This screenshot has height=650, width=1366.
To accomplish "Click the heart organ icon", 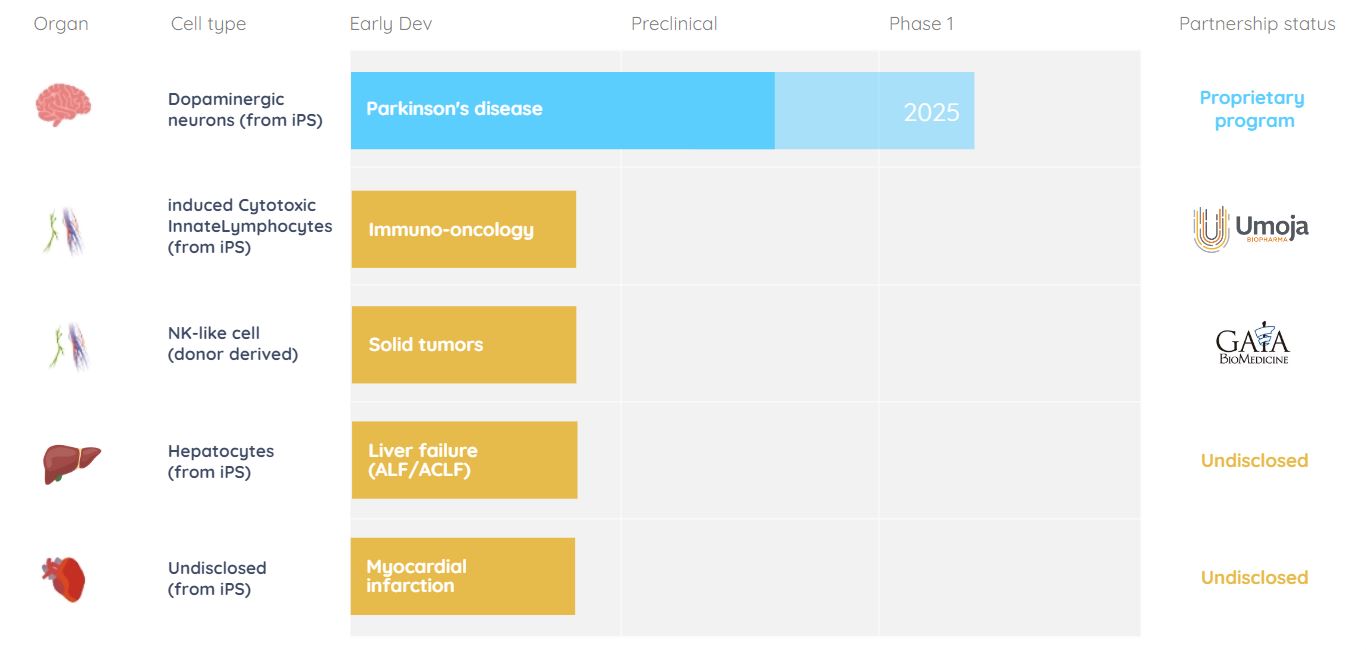I will pyautogui.click(x=64, y=580).
